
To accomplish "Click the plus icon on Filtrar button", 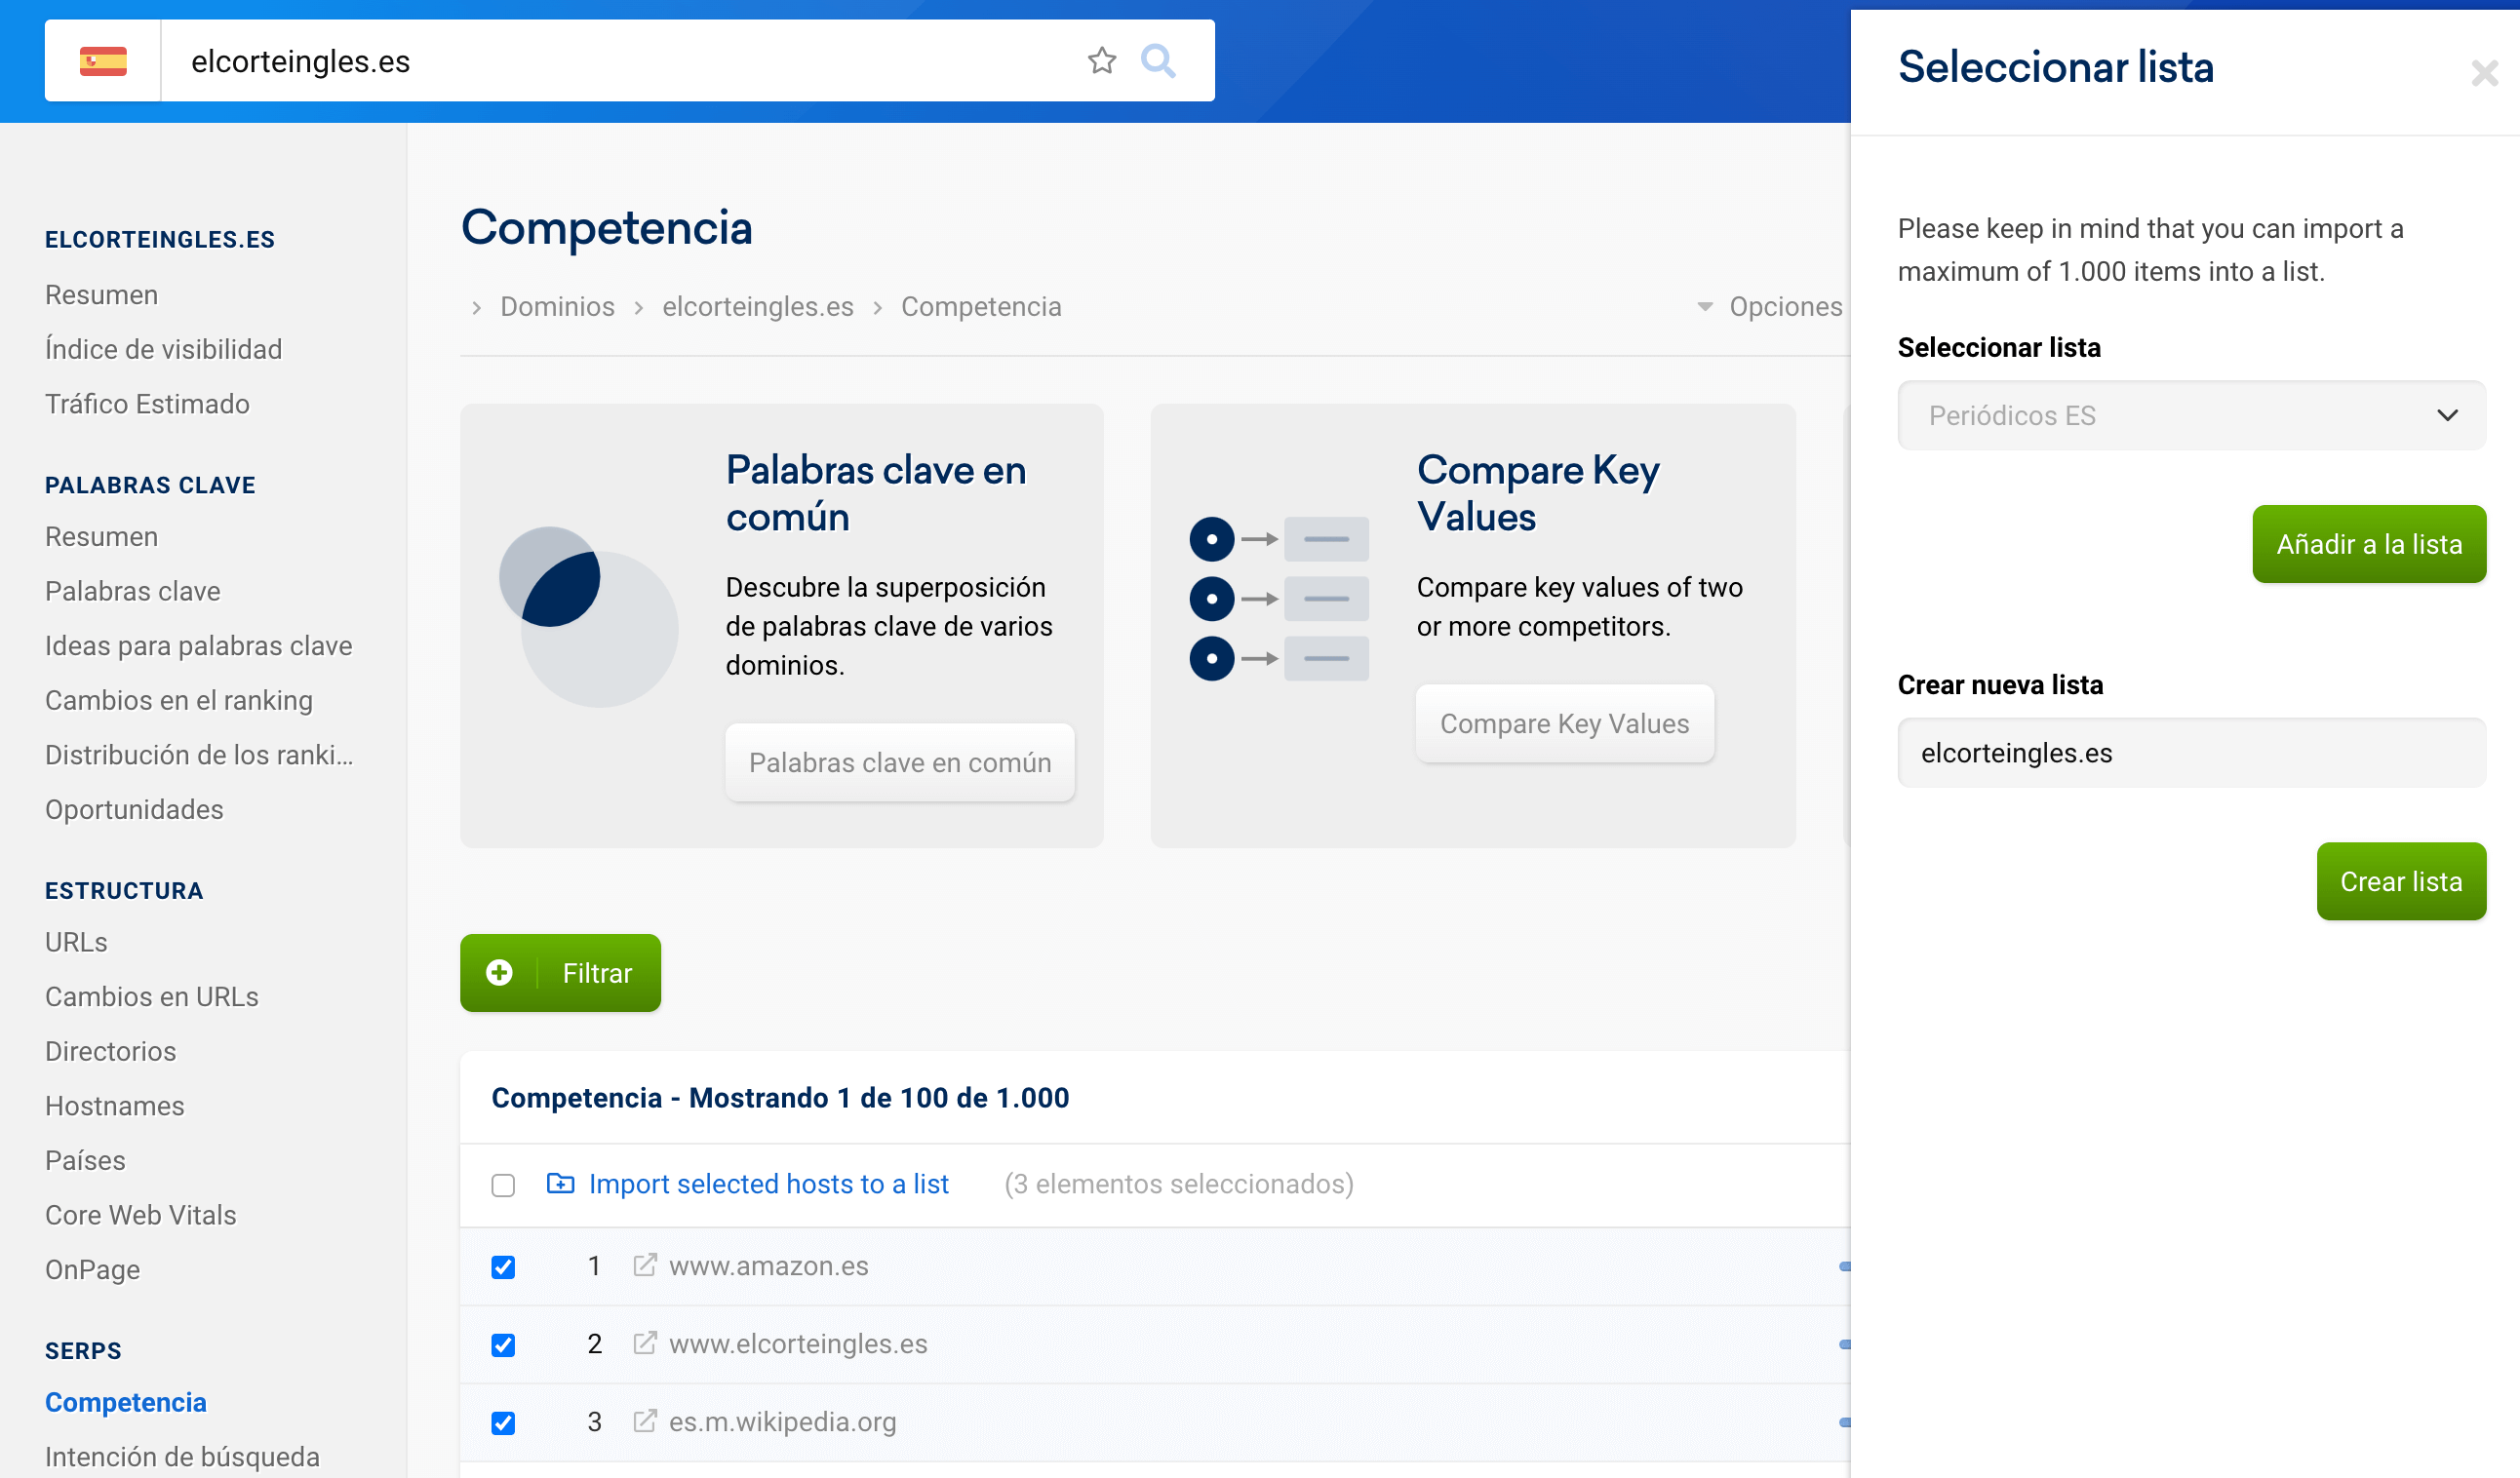I will click(x=499, y=973).
